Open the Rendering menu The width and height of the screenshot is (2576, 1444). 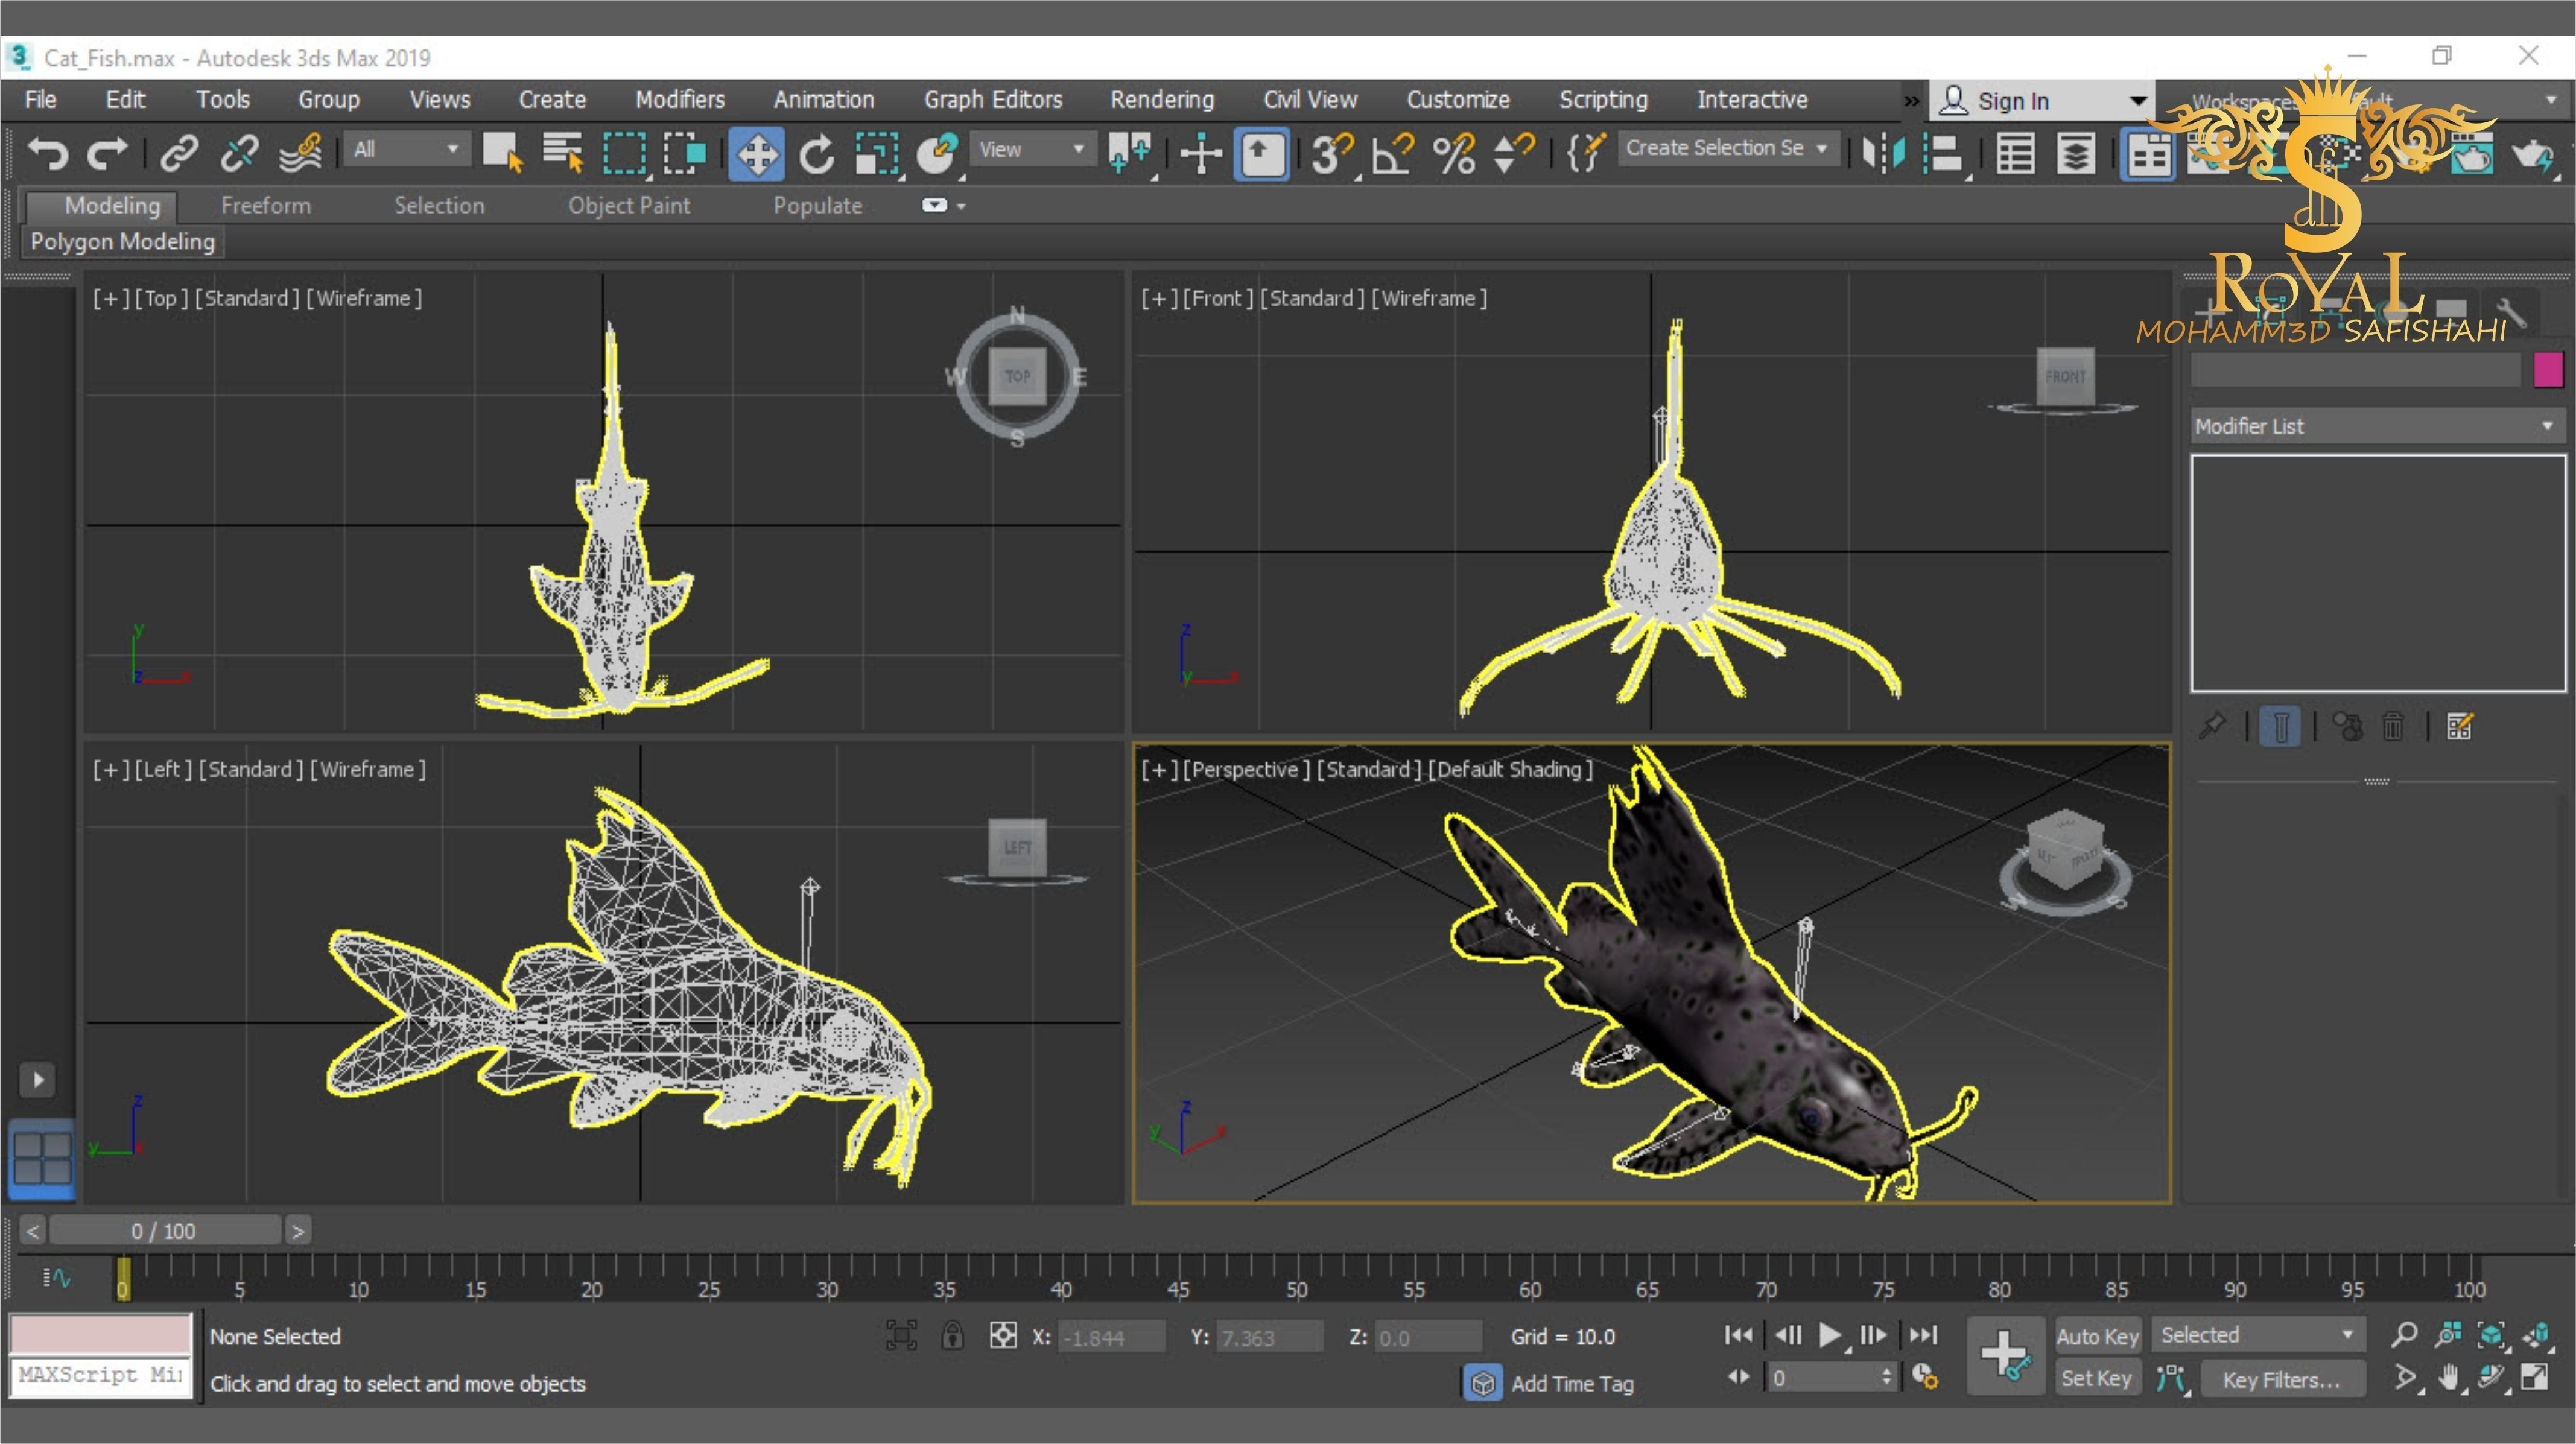[1162, 99]
